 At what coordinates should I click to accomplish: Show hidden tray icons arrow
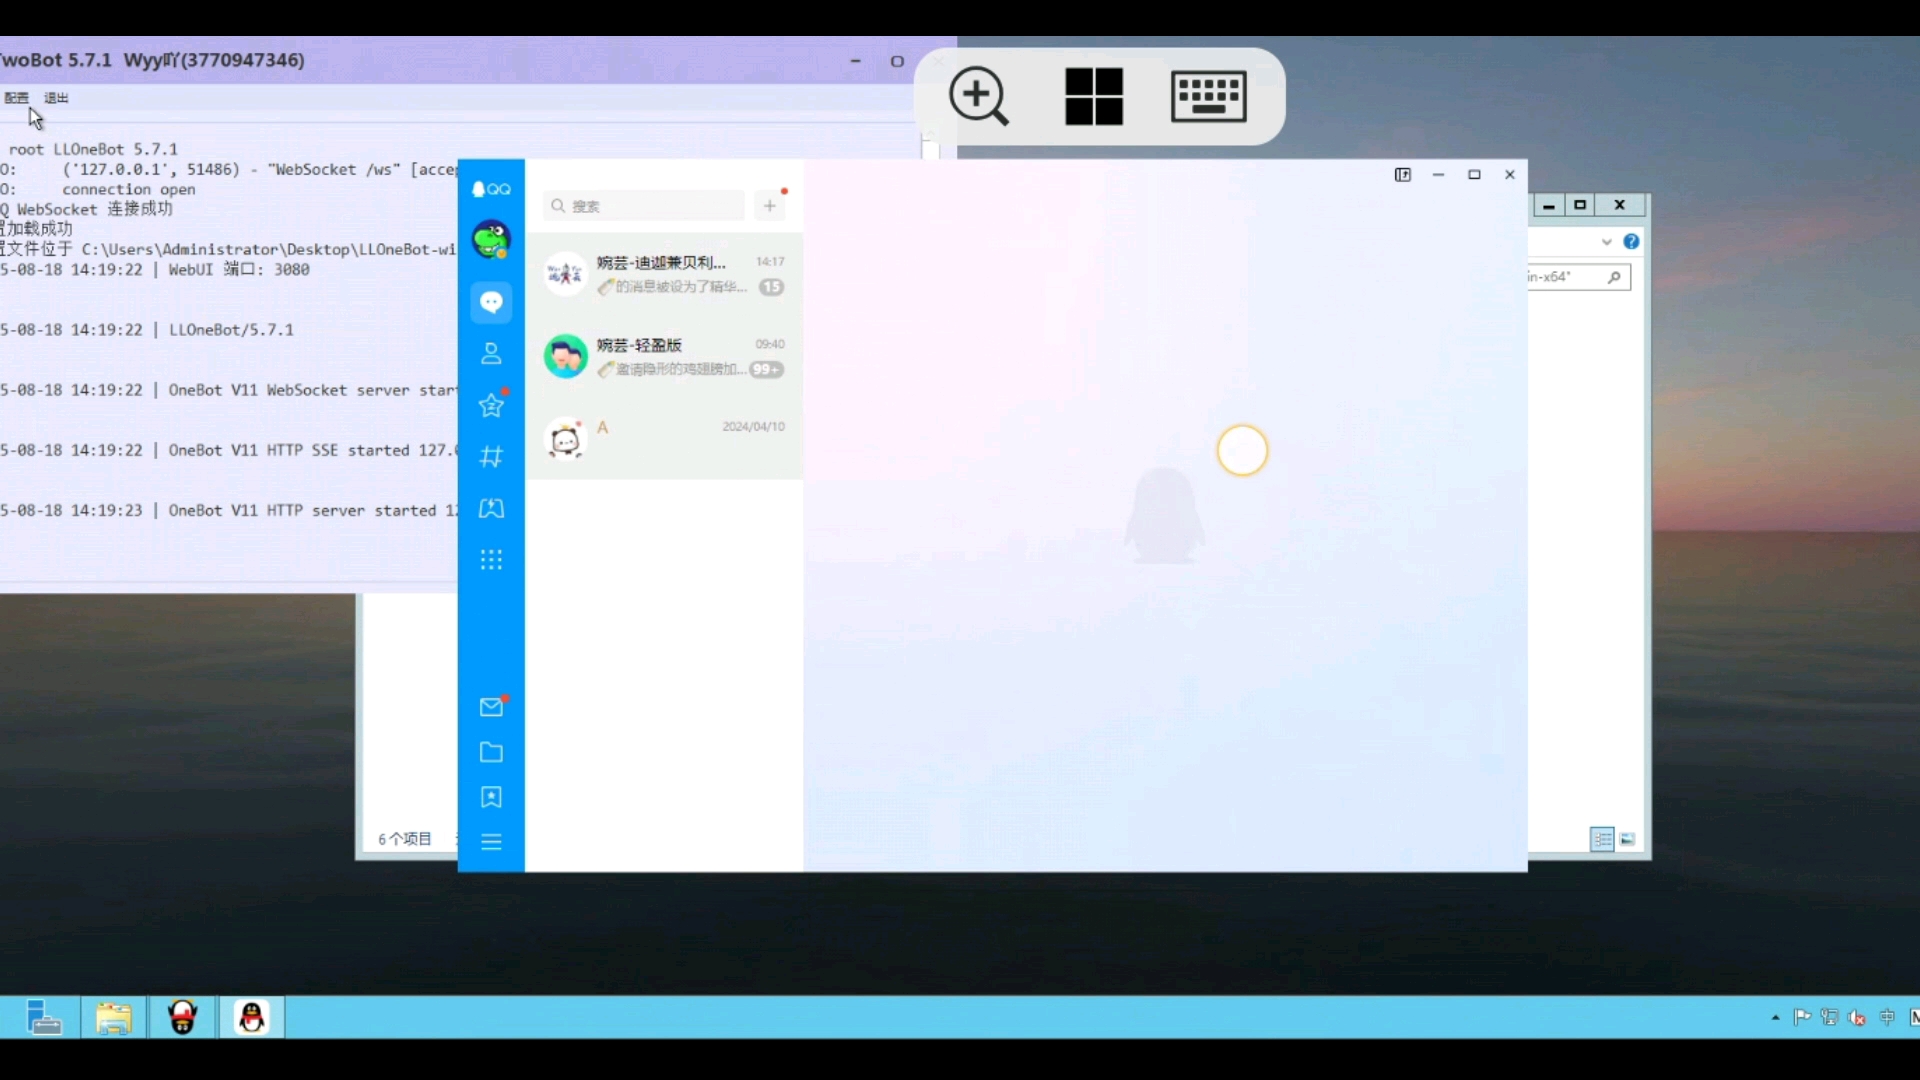pos(1776,1018)
